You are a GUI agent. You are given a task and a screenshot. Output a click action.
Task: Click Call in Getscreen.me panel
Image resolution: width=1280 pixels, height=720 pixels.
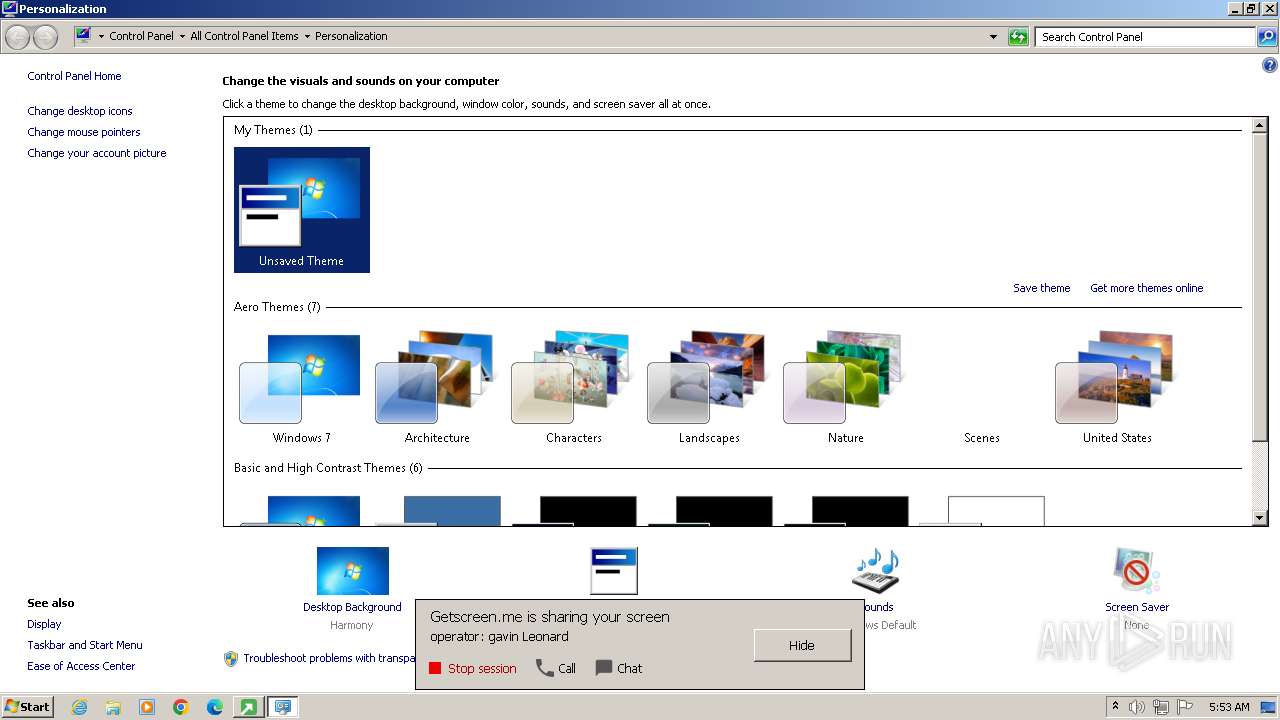(x=556, y=668)
